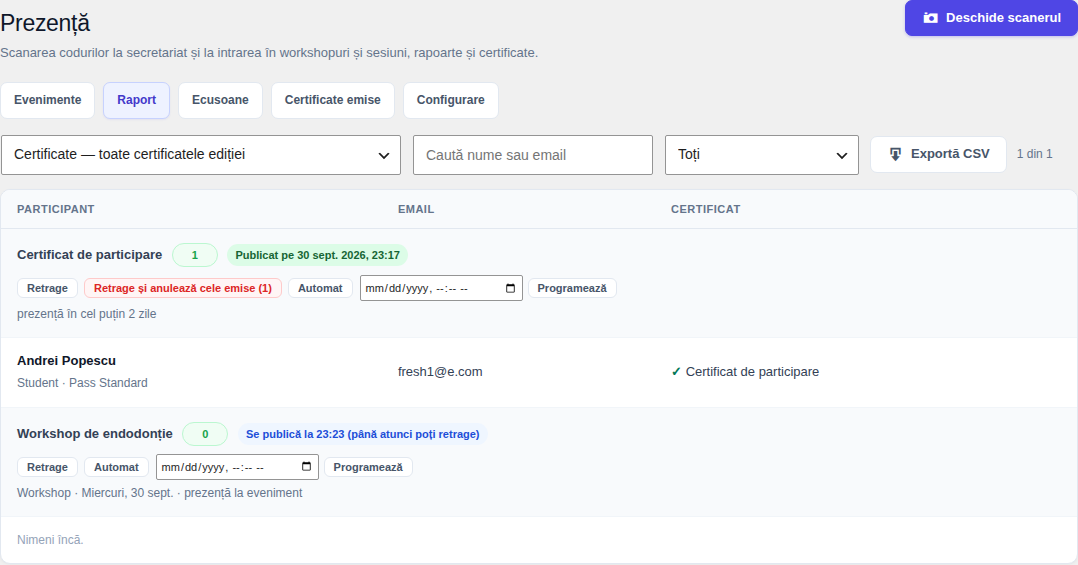Click Automat for Certificat de participare
Viewport: 1078px width, 565px height.
pyautogui.click(x=320, y=288)
